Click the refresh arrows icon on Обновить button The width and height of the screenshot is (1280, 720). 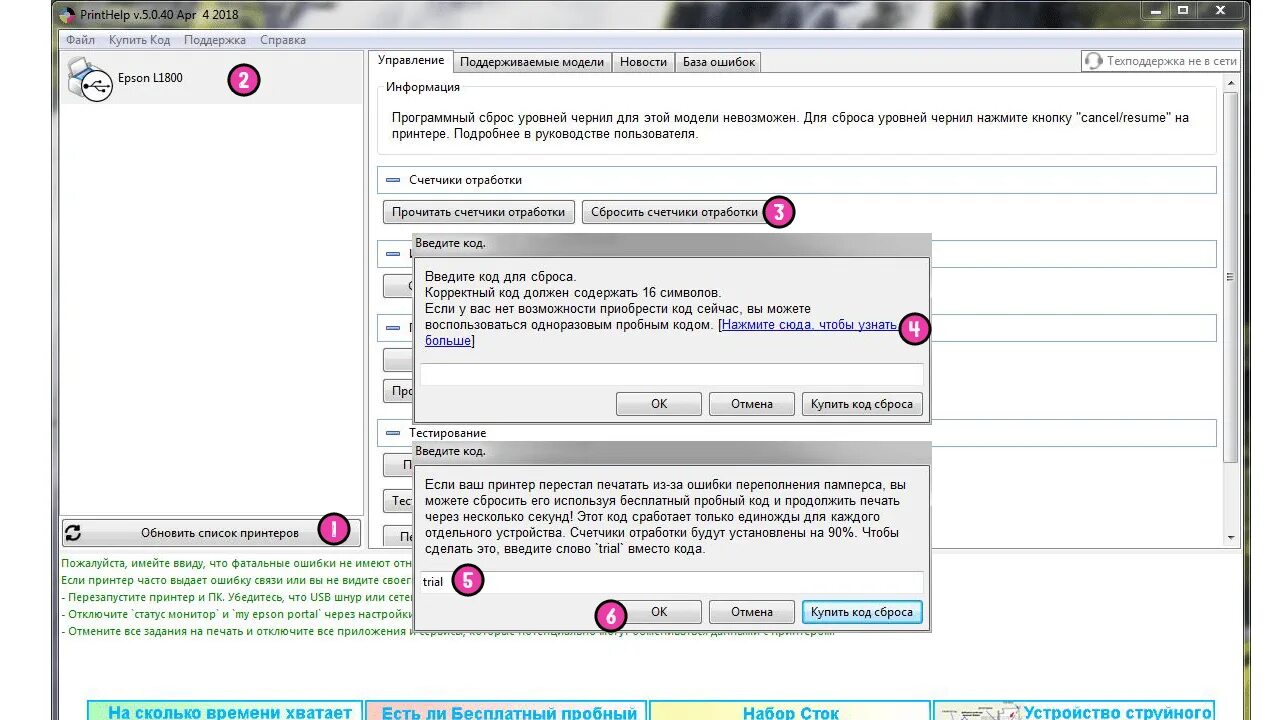(73, 533)
